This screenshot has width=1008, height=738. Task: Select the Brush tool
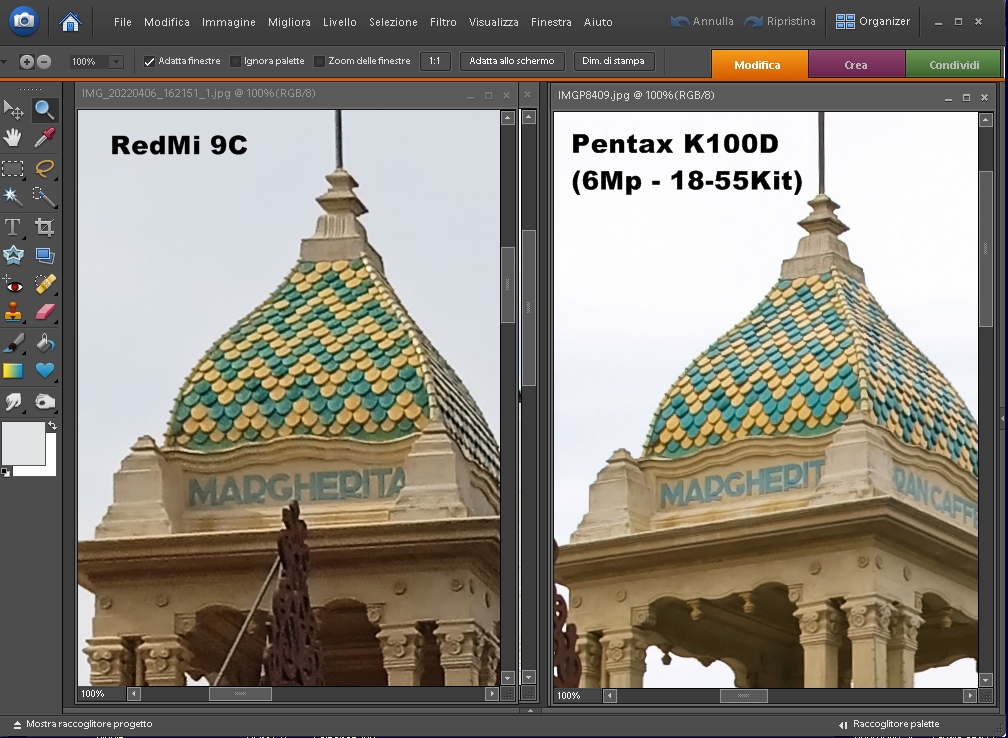[13, 343]
